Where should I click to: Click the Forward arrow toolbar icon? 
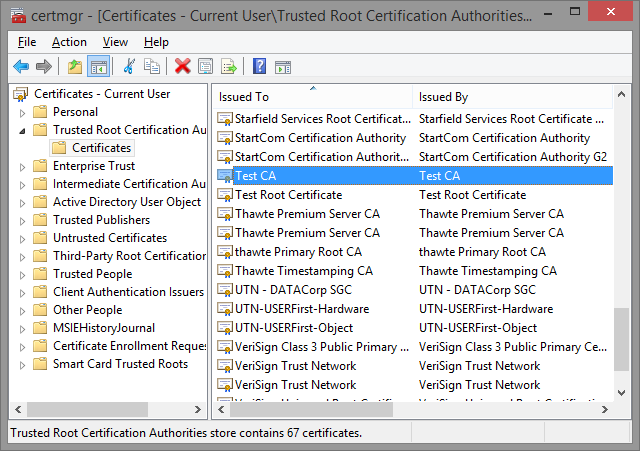tap(44, 67)
